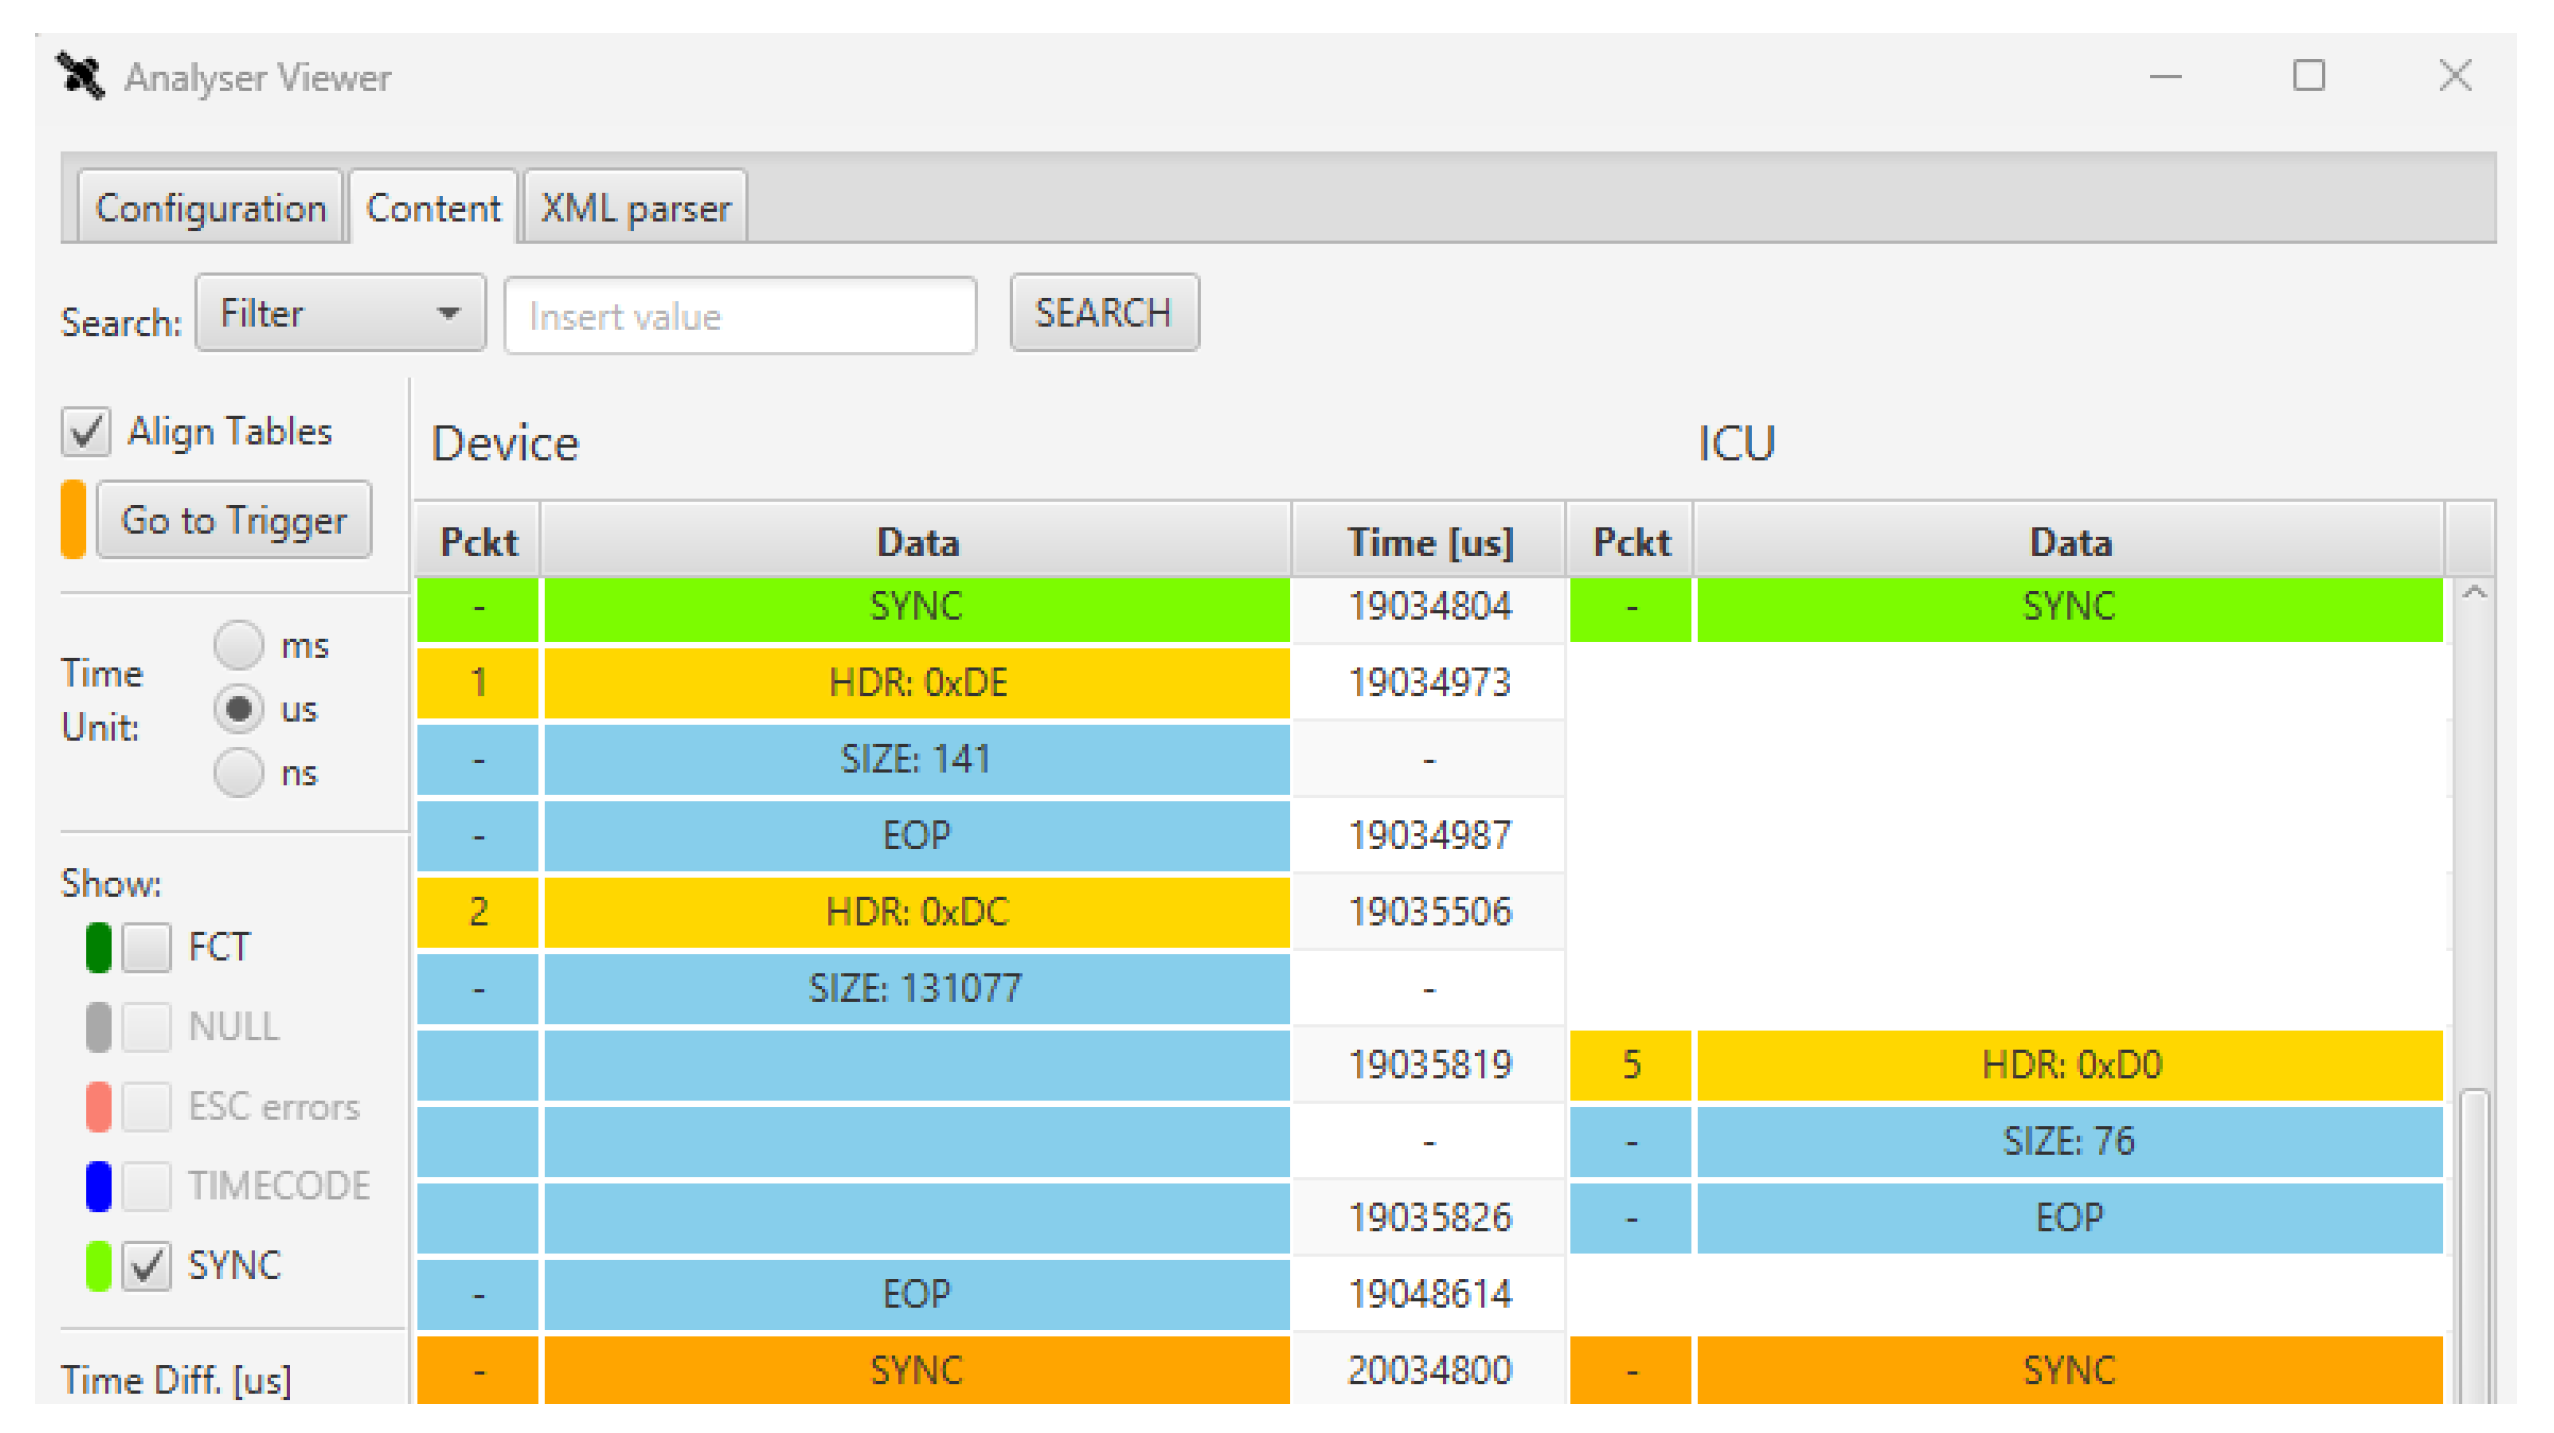Open the Filter search dropdown

point(340,314)
